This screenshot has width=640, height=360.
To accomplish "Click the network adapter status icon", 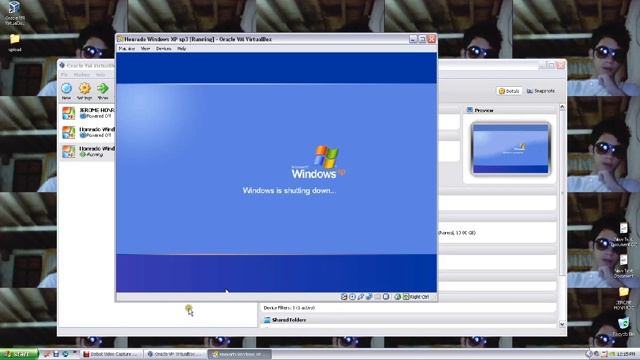I will [369, 297].
